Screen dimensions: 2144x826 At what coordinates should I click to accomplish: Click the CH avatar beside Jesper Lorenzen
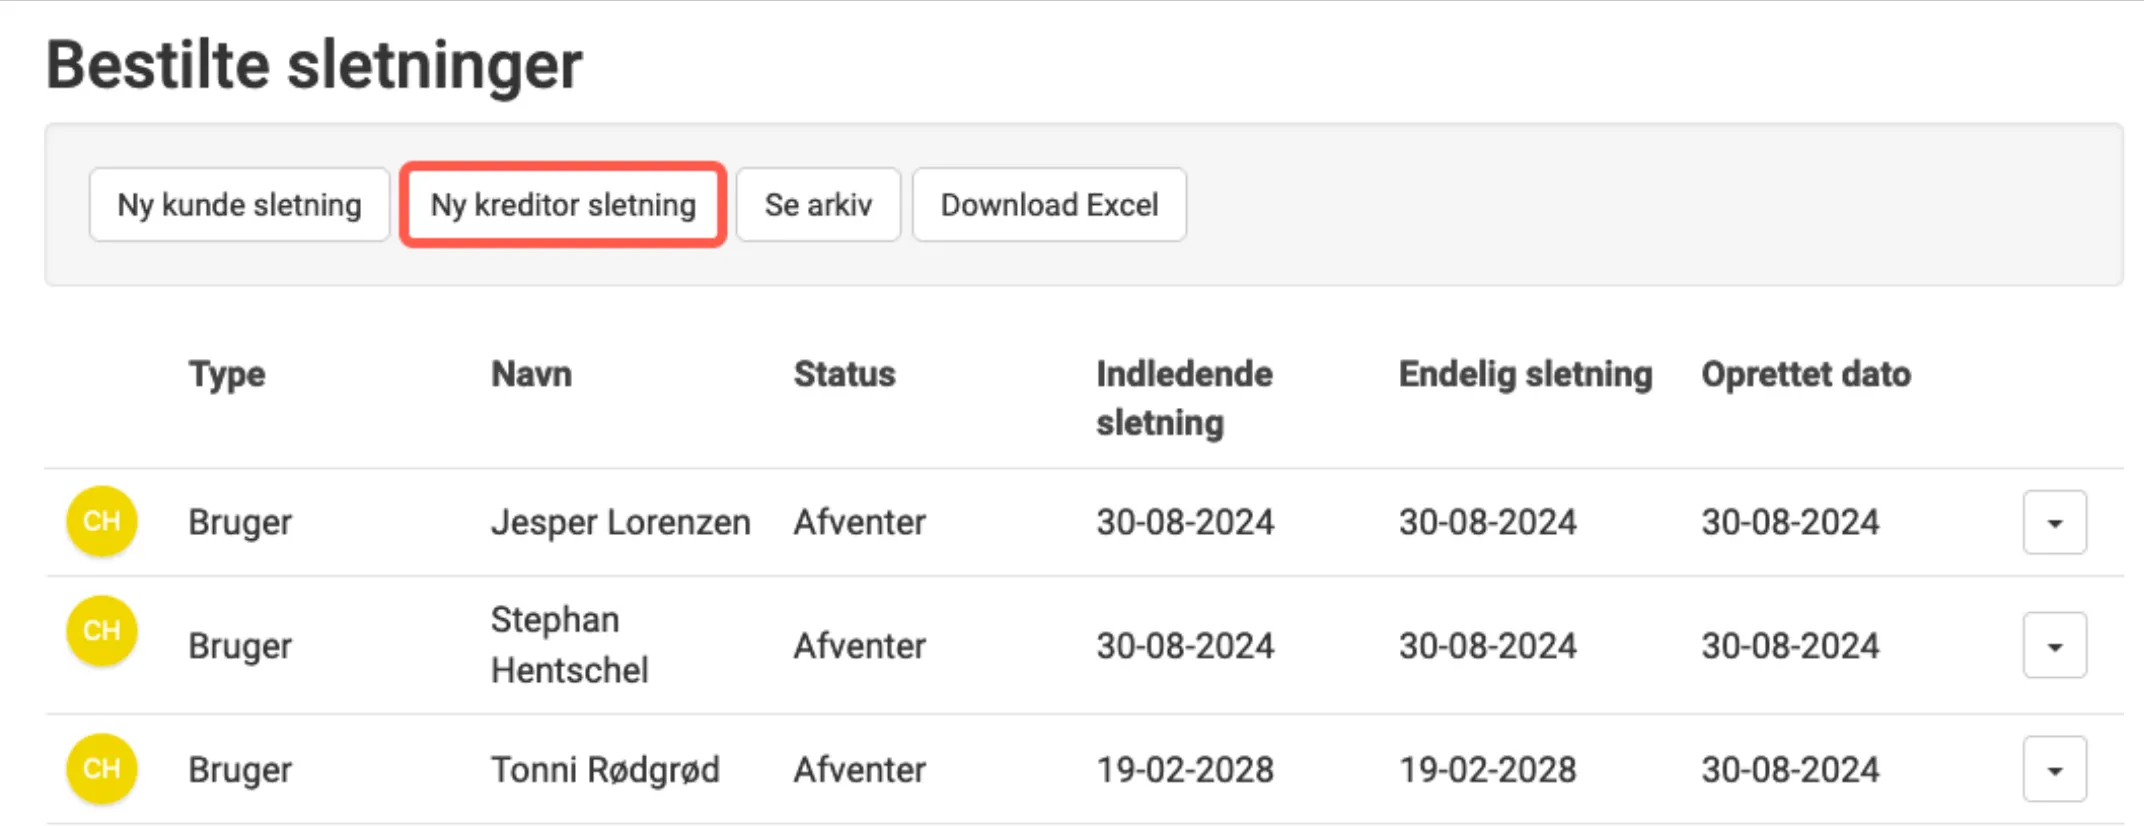[101, 521]
